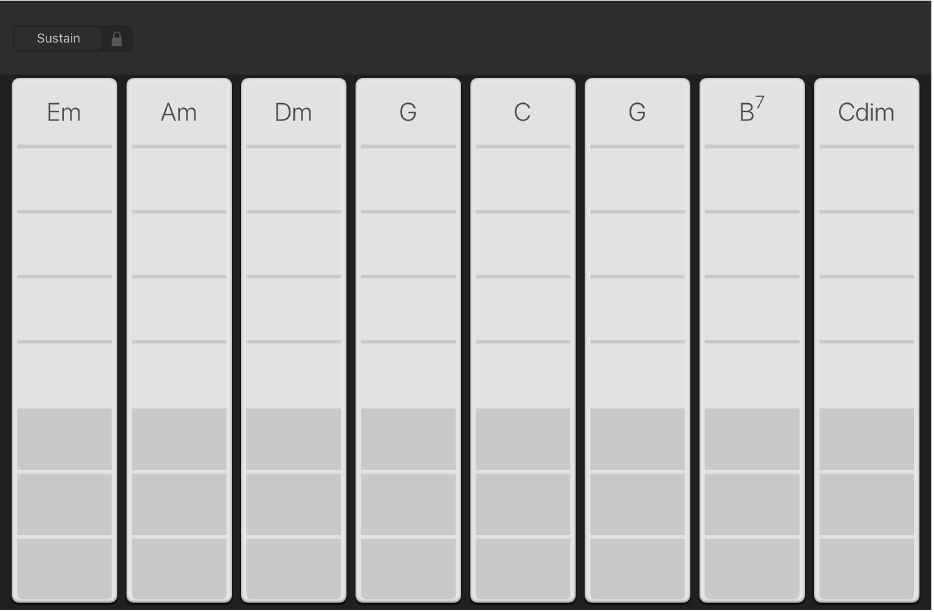Strum the bottom chord zone of the second G strip
Image resolution: width=934 pixels, height=612 pixels.
coord(637,570)
